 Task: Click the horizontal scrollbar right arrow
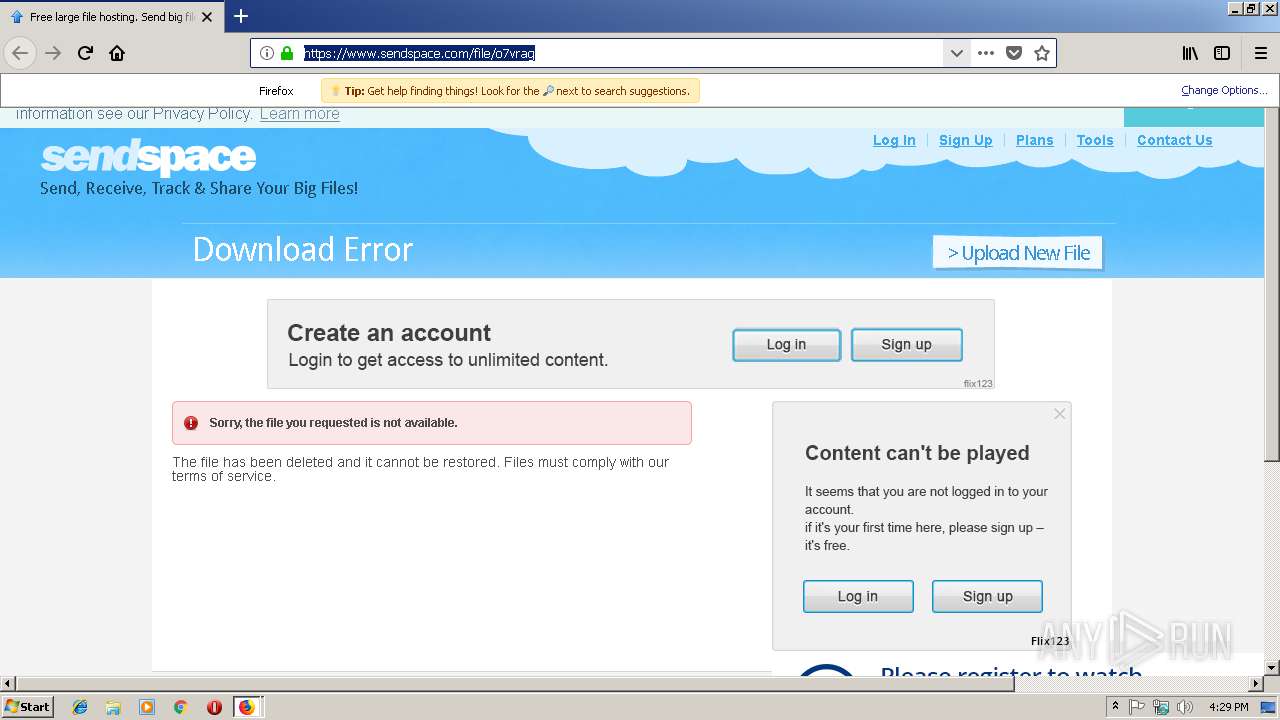pos(1256,684)
